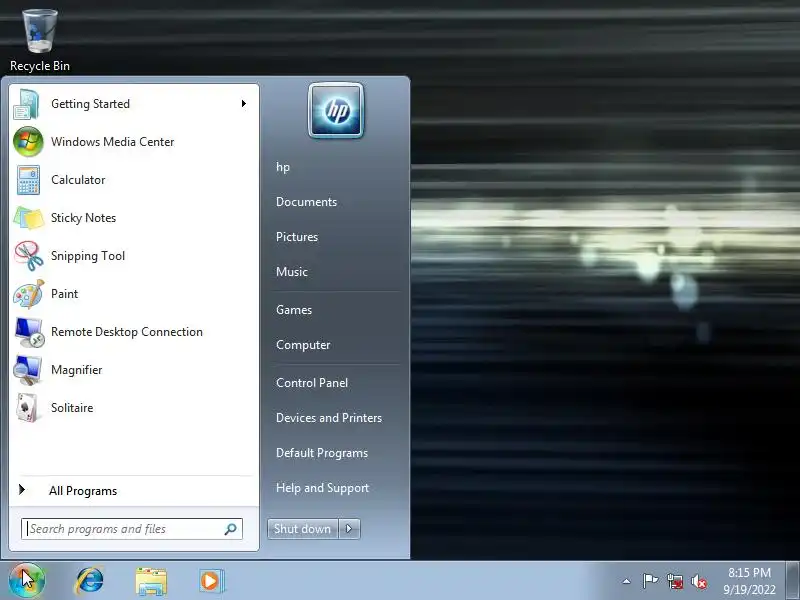Open the hp user folder
This screenshot has width=800, height=600.
click(x=283, y=167)
